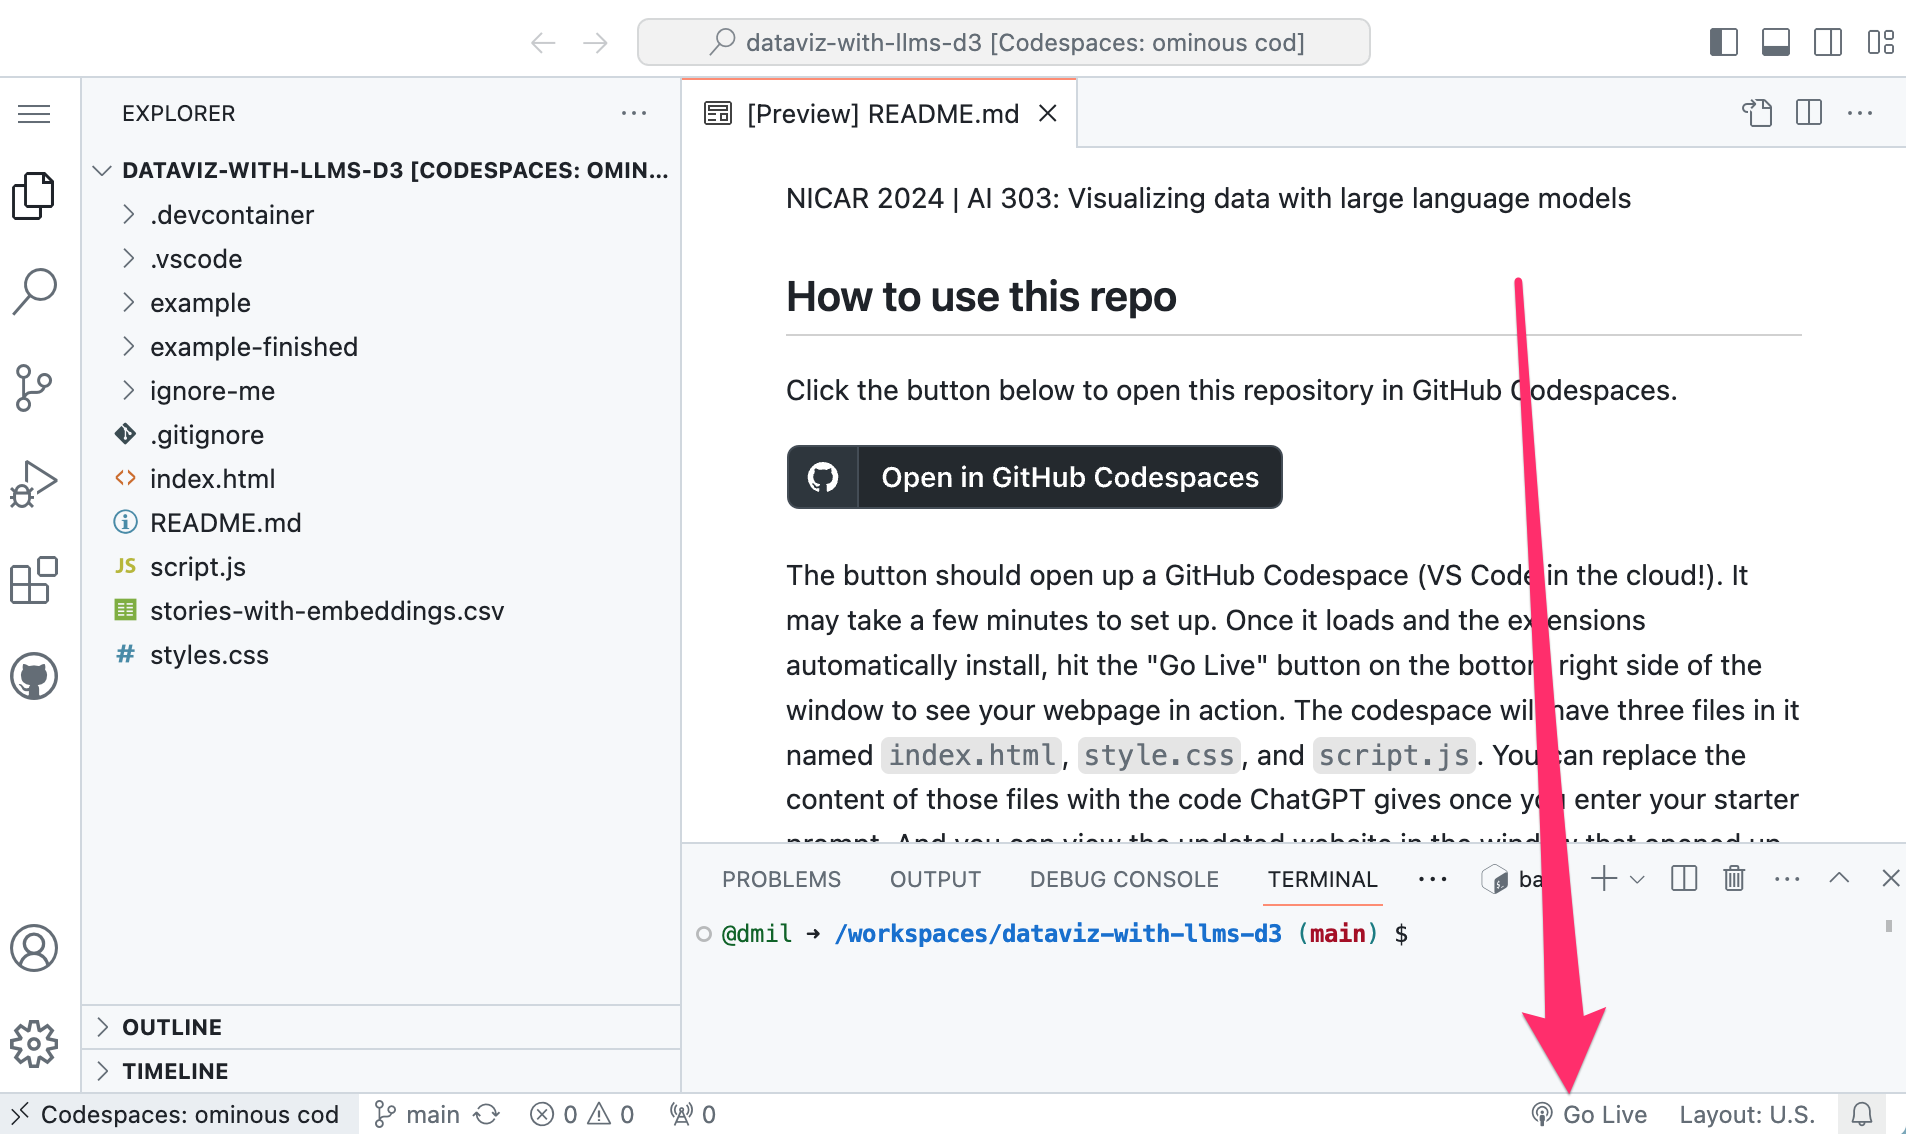1906x1134 pixels.
Task: Open the Customize Layout icon
Action: (x=1881, y=42)
